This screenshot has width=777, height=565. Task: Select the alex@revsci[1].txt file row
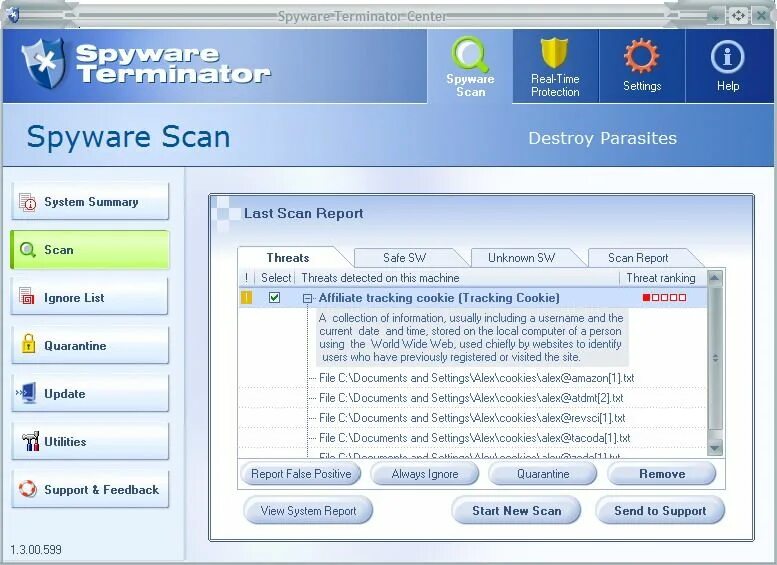pyautogui.click(x=472, y=418)
